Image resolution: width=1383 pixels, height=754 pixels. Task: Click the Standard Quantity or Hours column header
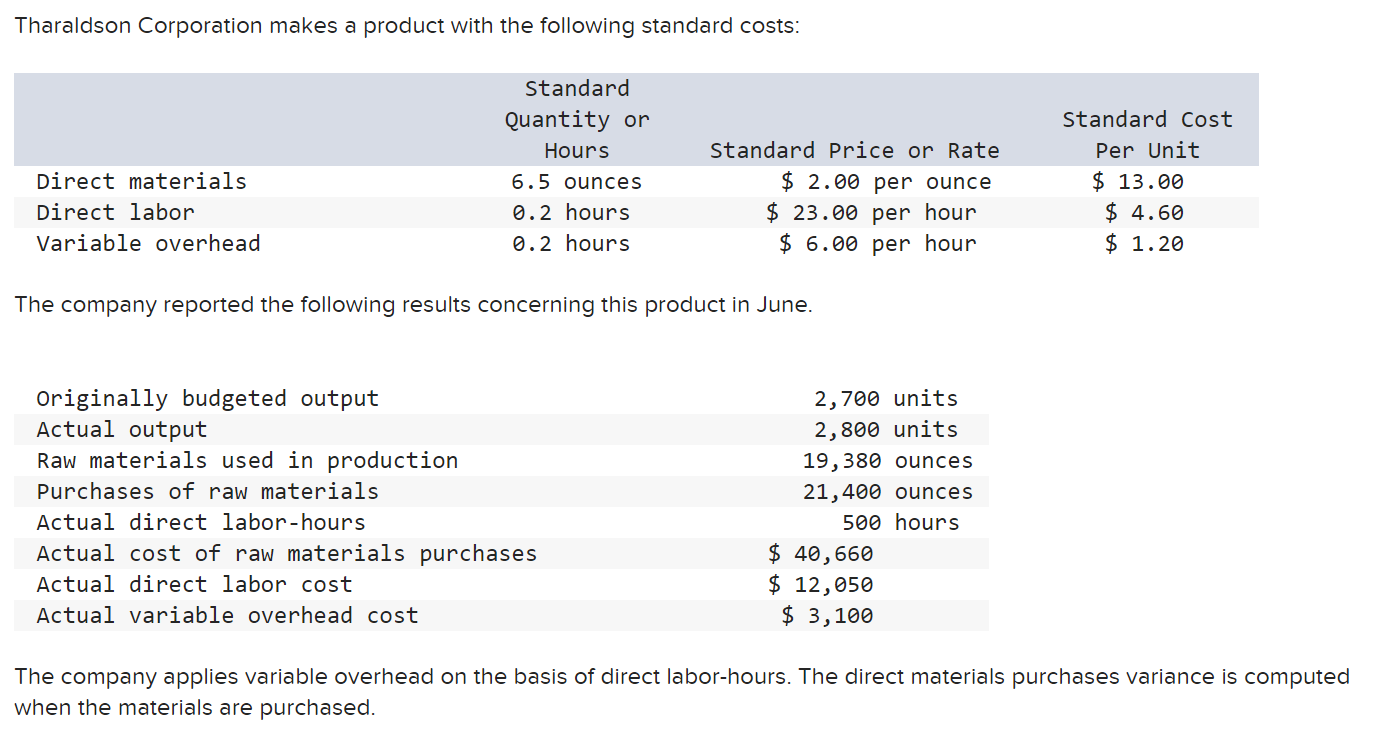(577, 119)
